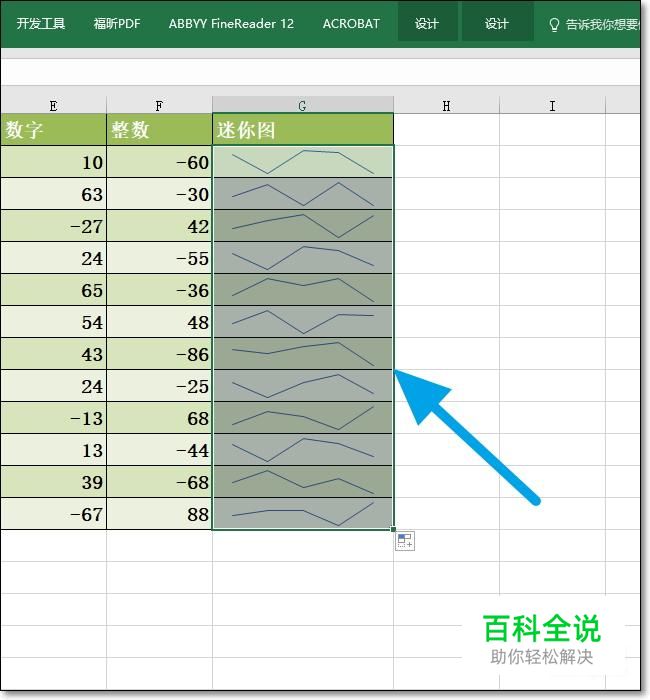
Task: Select the sparkline in the 43 / -86 row
Action: (303, 354)
